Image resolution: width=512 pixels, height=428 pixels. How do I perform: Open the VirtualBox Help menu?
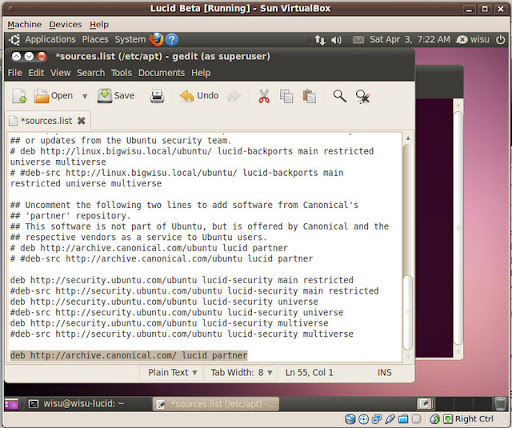click(x=99, y=24)
